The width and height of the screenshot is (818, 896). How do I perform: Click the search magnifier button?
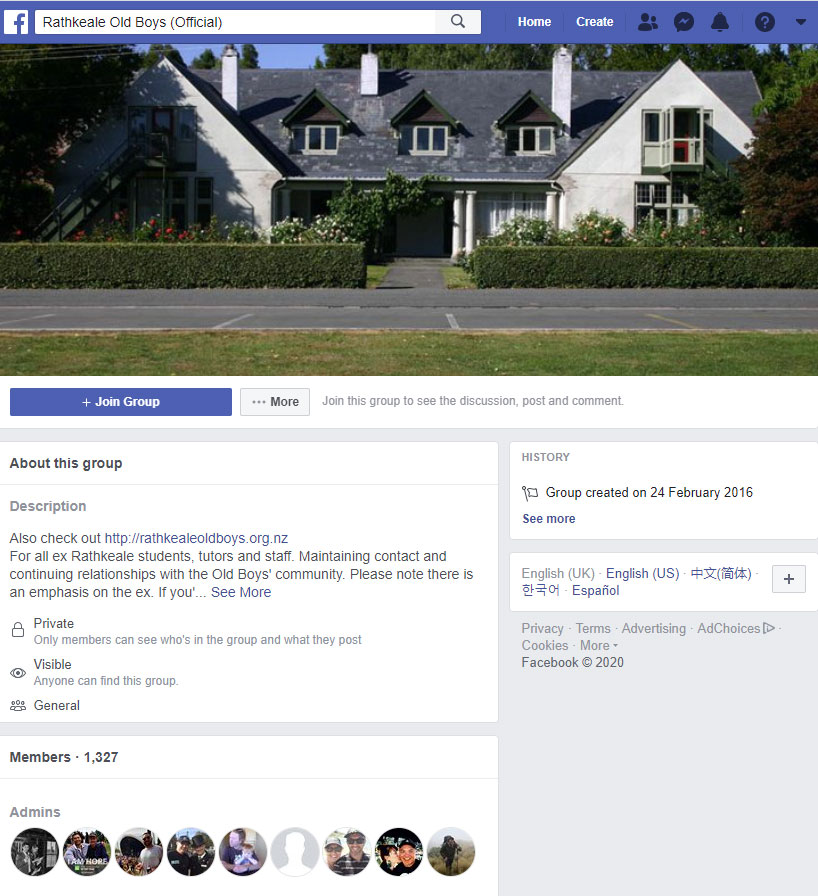(458, 22)
